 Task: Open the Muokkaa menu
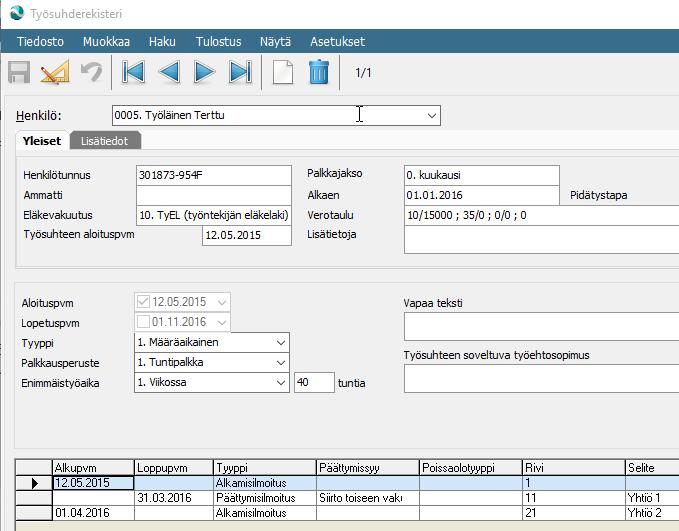107,42
